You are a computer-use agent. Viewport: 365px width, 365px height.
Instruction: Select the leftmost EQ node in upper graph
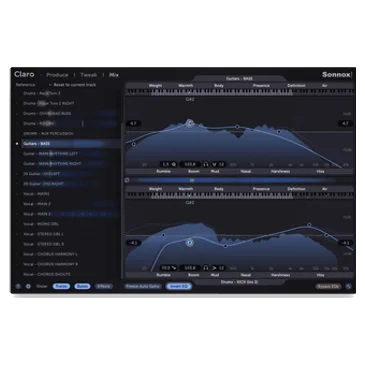click(134, 144)
